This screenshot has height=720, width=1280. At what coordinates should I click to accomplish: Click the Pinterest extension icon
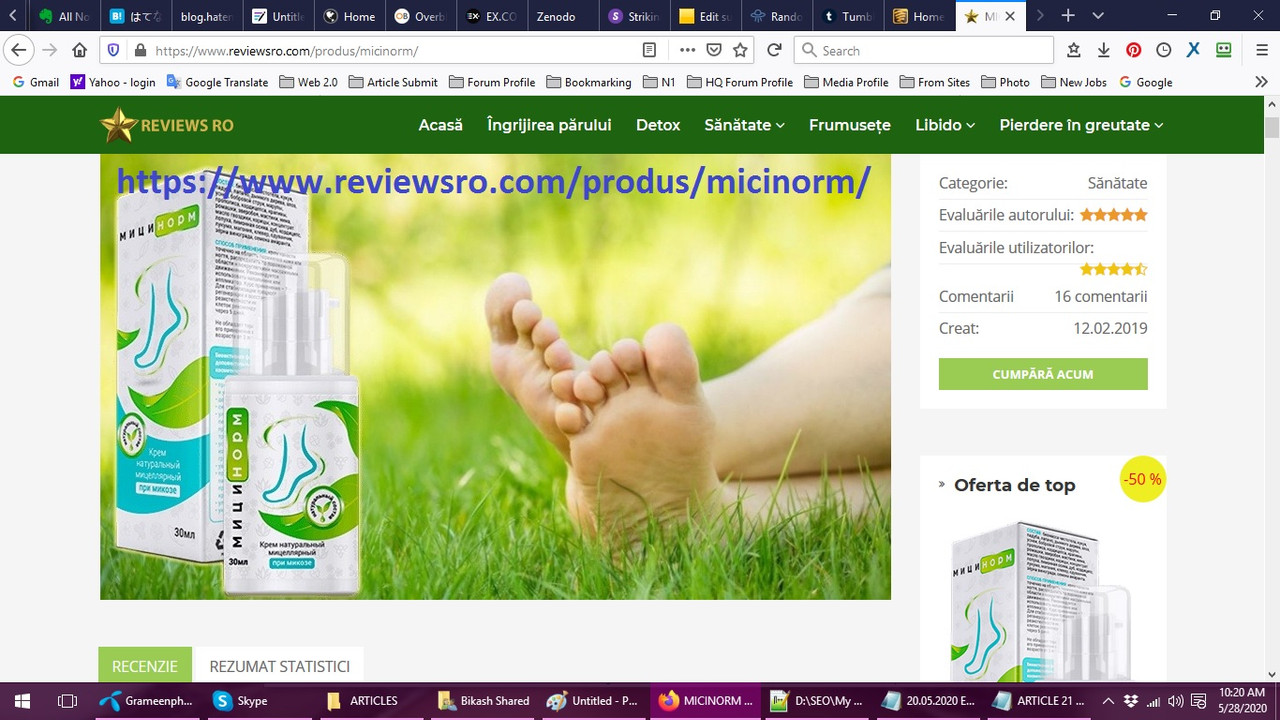click(1134, 50)
